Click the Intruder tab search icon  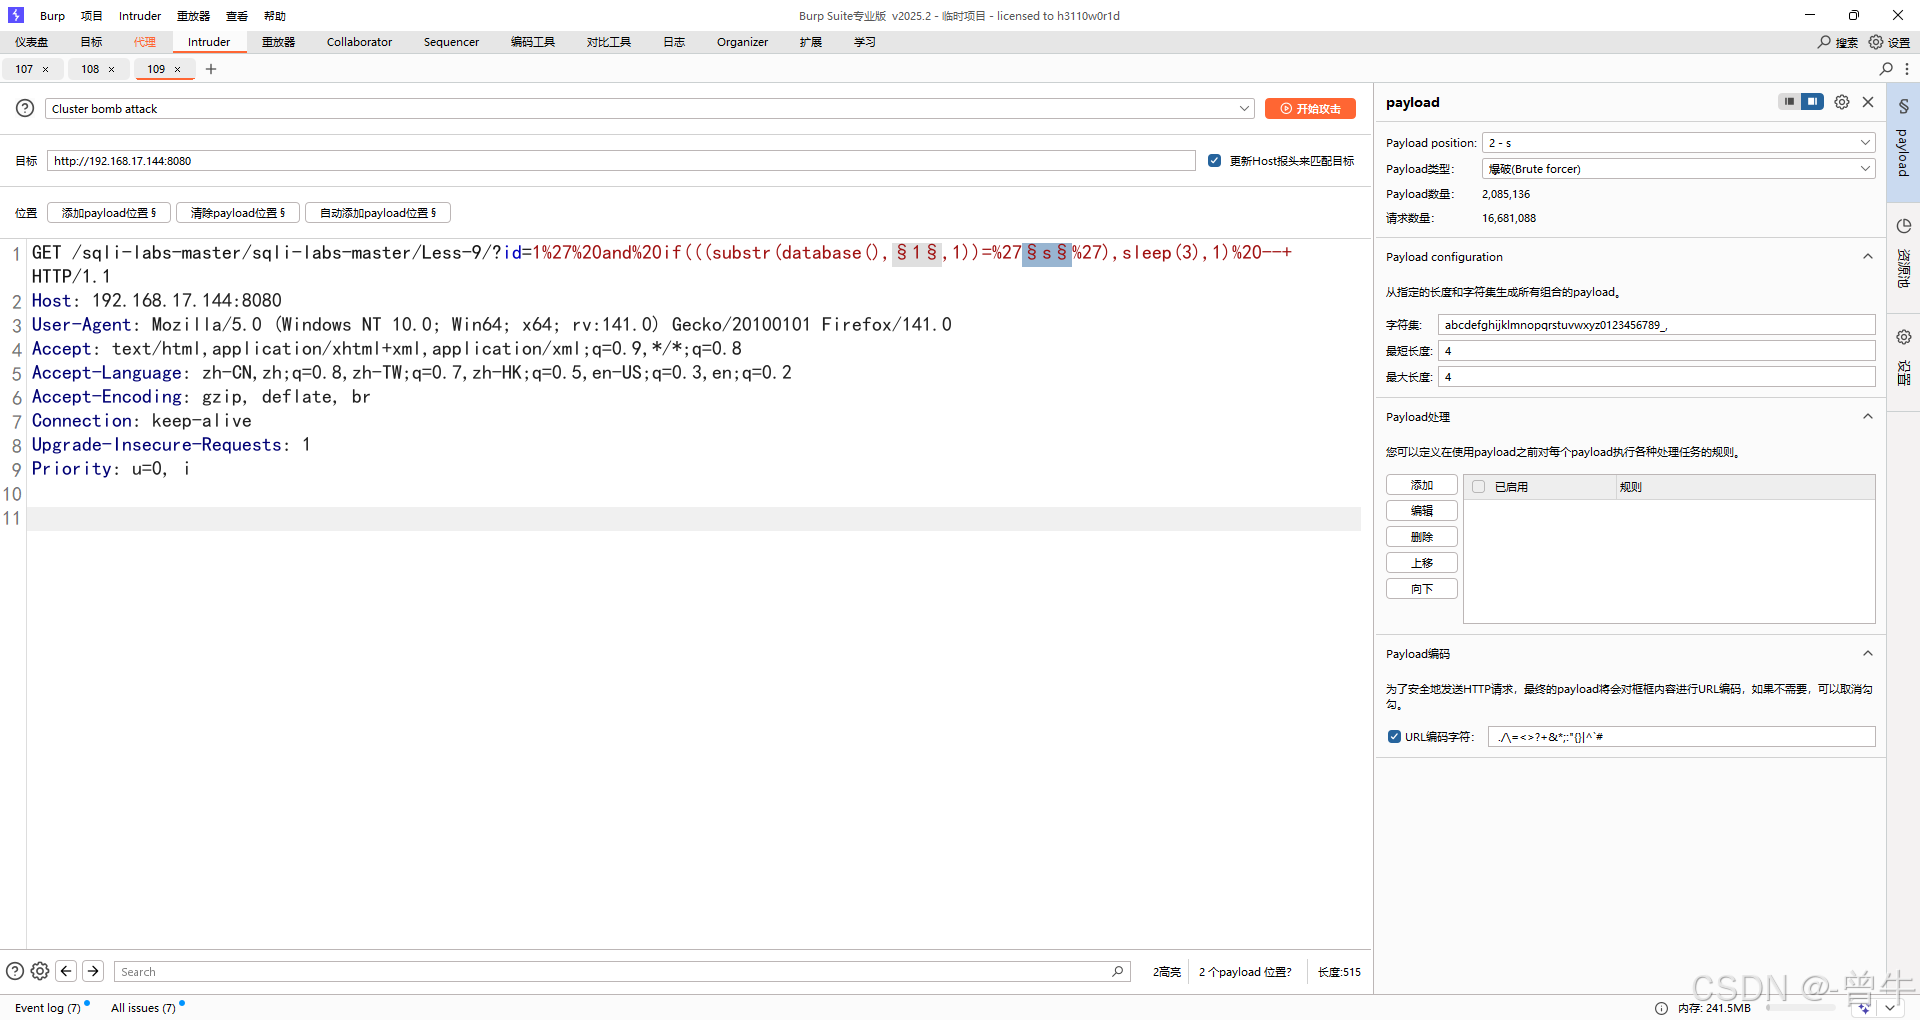[1886, 69]
